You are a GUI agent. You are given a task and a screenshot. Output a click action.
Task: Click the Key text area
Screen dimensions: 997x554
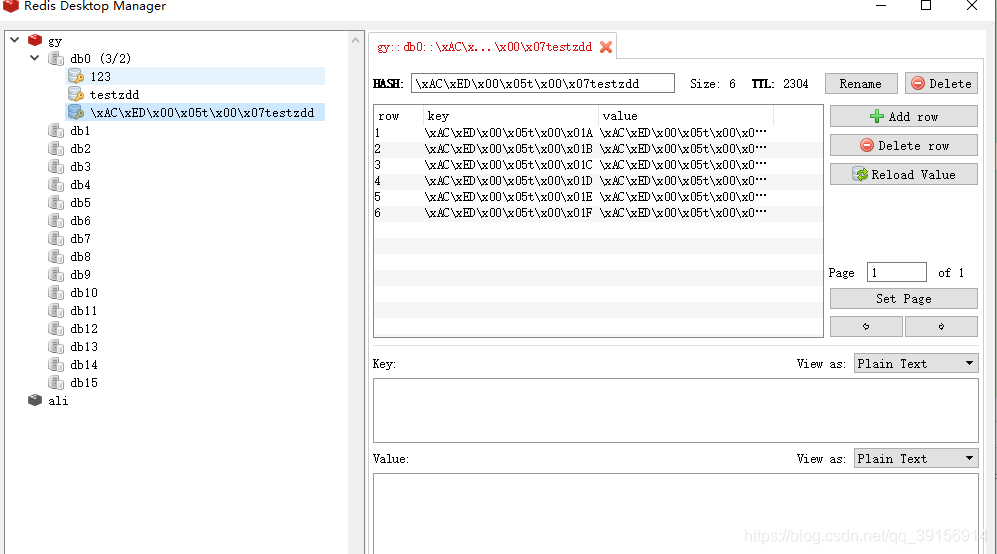675,410
